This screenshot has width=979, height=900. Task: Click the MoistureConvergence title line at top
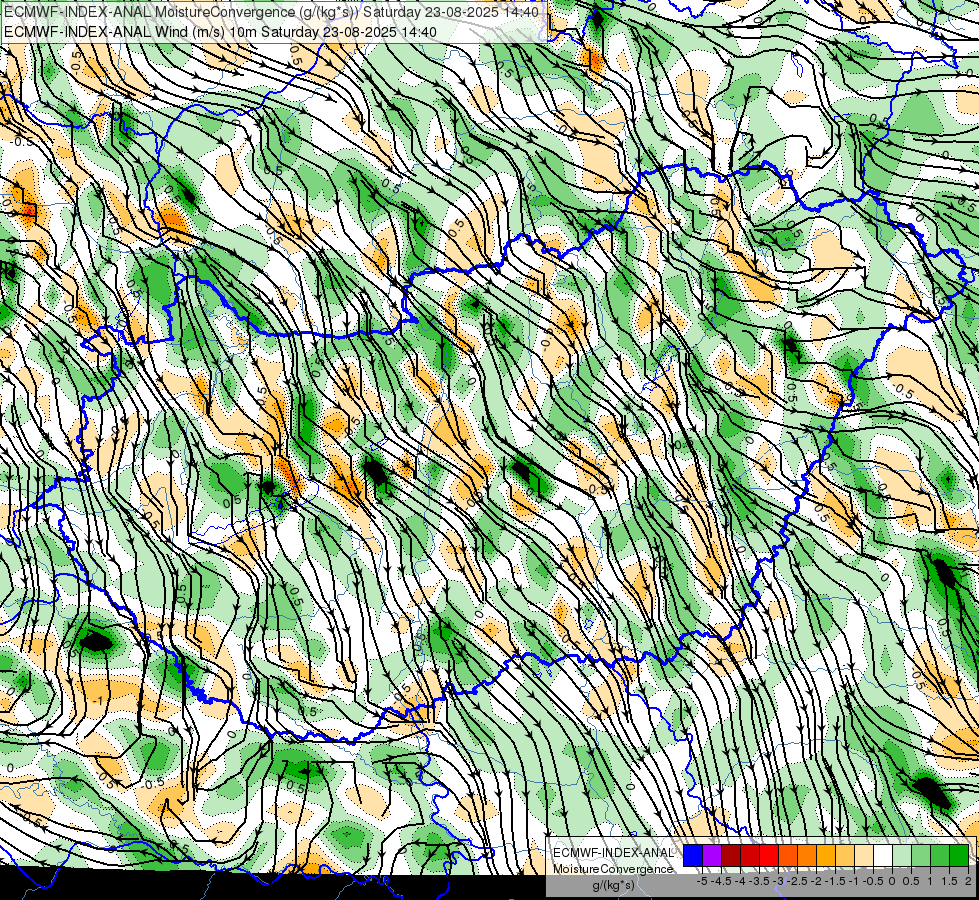click(x=270, y=12)
